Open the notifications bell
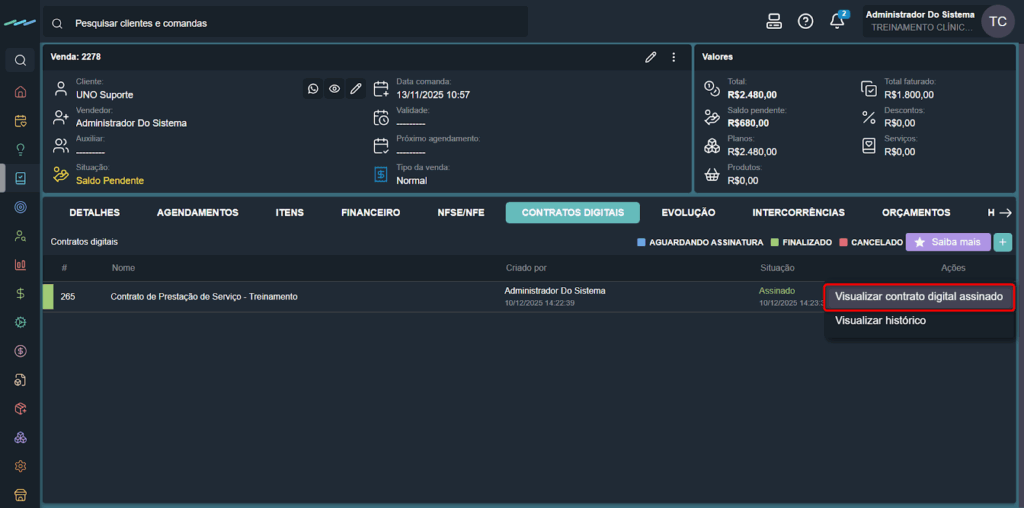 click(837, 21)
